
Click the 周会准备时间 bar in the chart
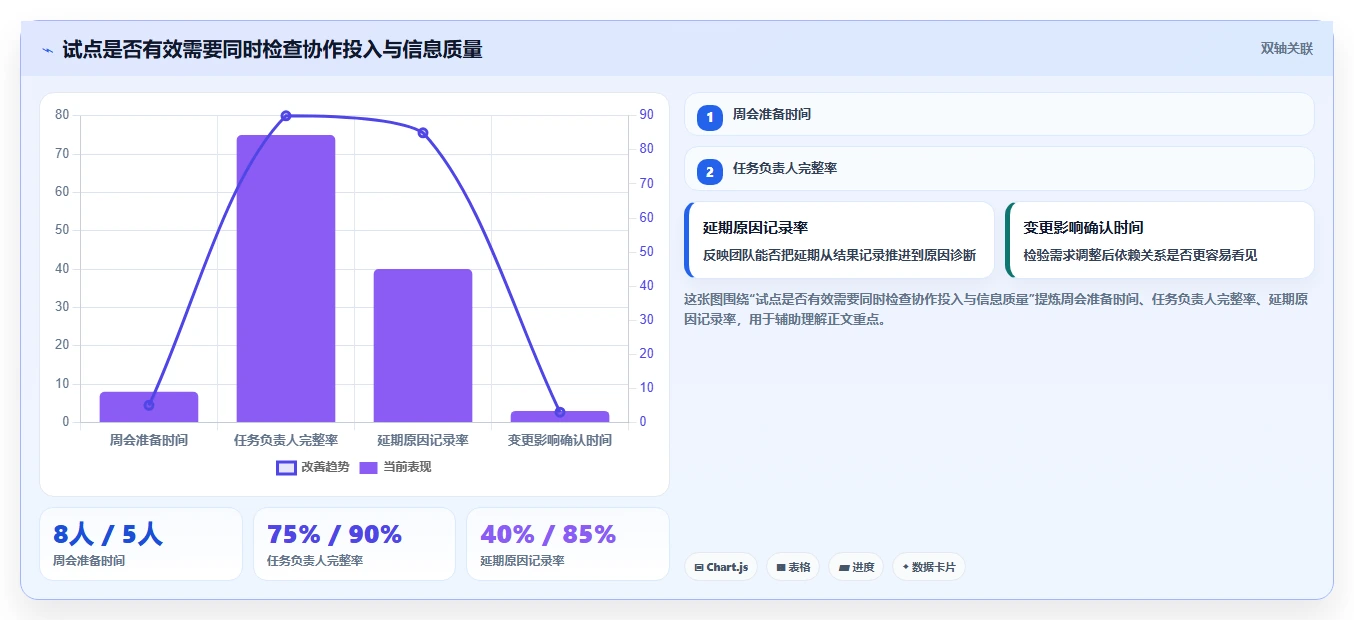149,407
